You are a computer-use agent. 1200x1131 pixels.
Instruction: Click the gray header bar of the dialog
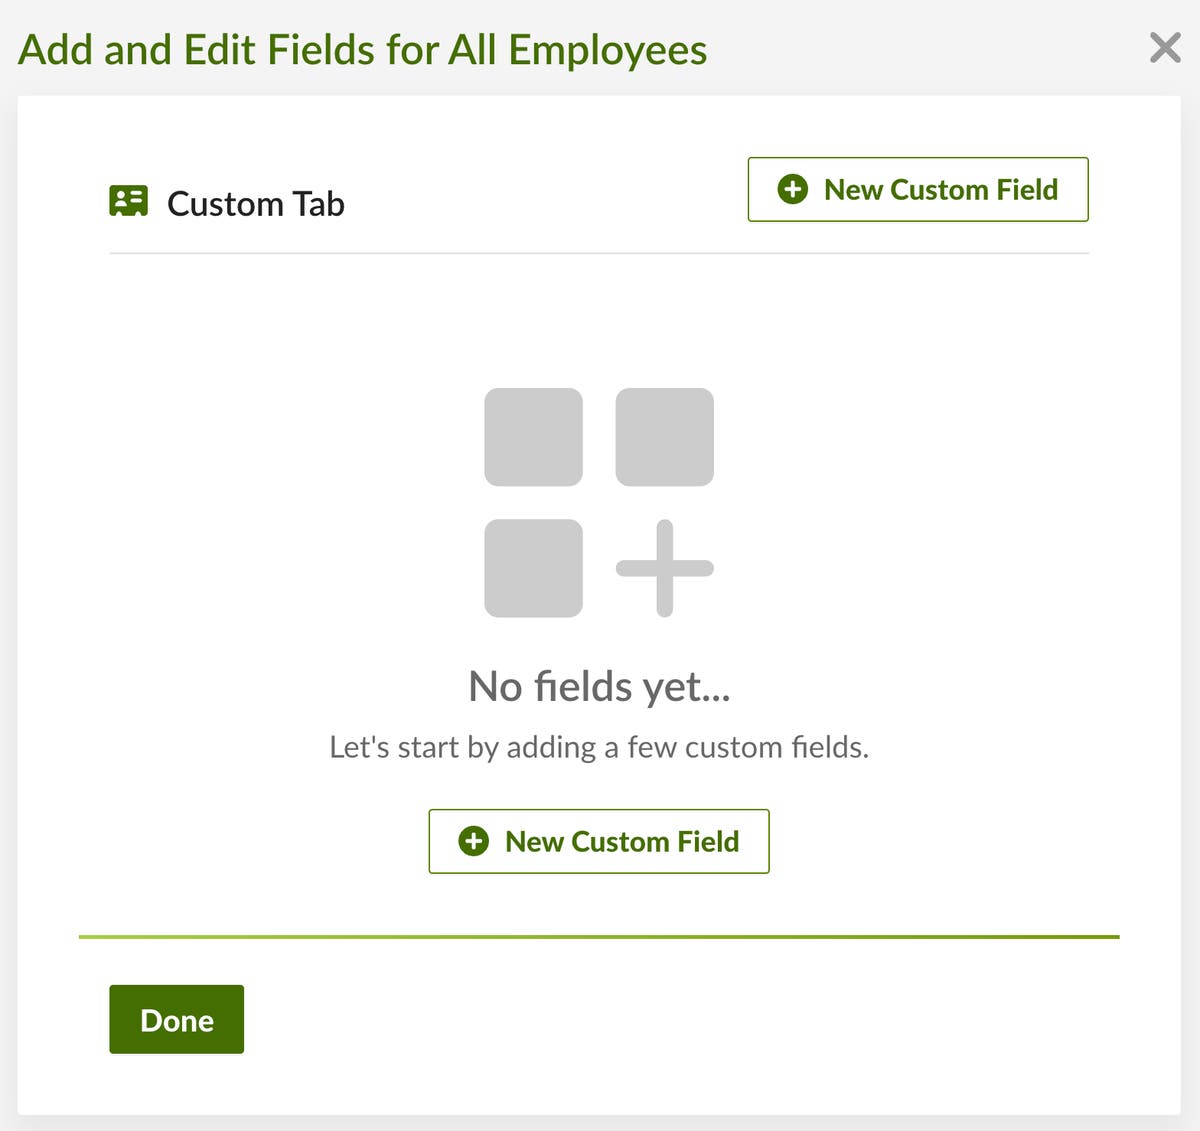click(900, 48)
